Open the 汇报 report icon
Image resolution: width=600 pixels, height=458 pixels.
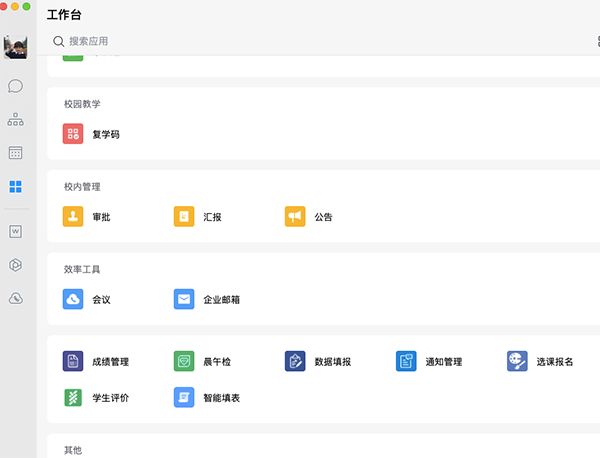point(184,216)
